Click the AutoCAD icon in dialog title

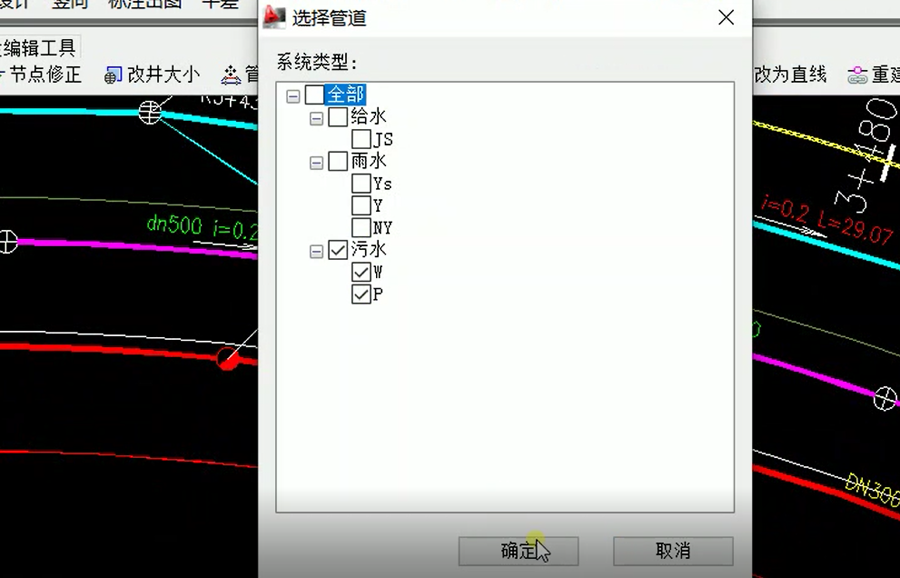[274, 18]
